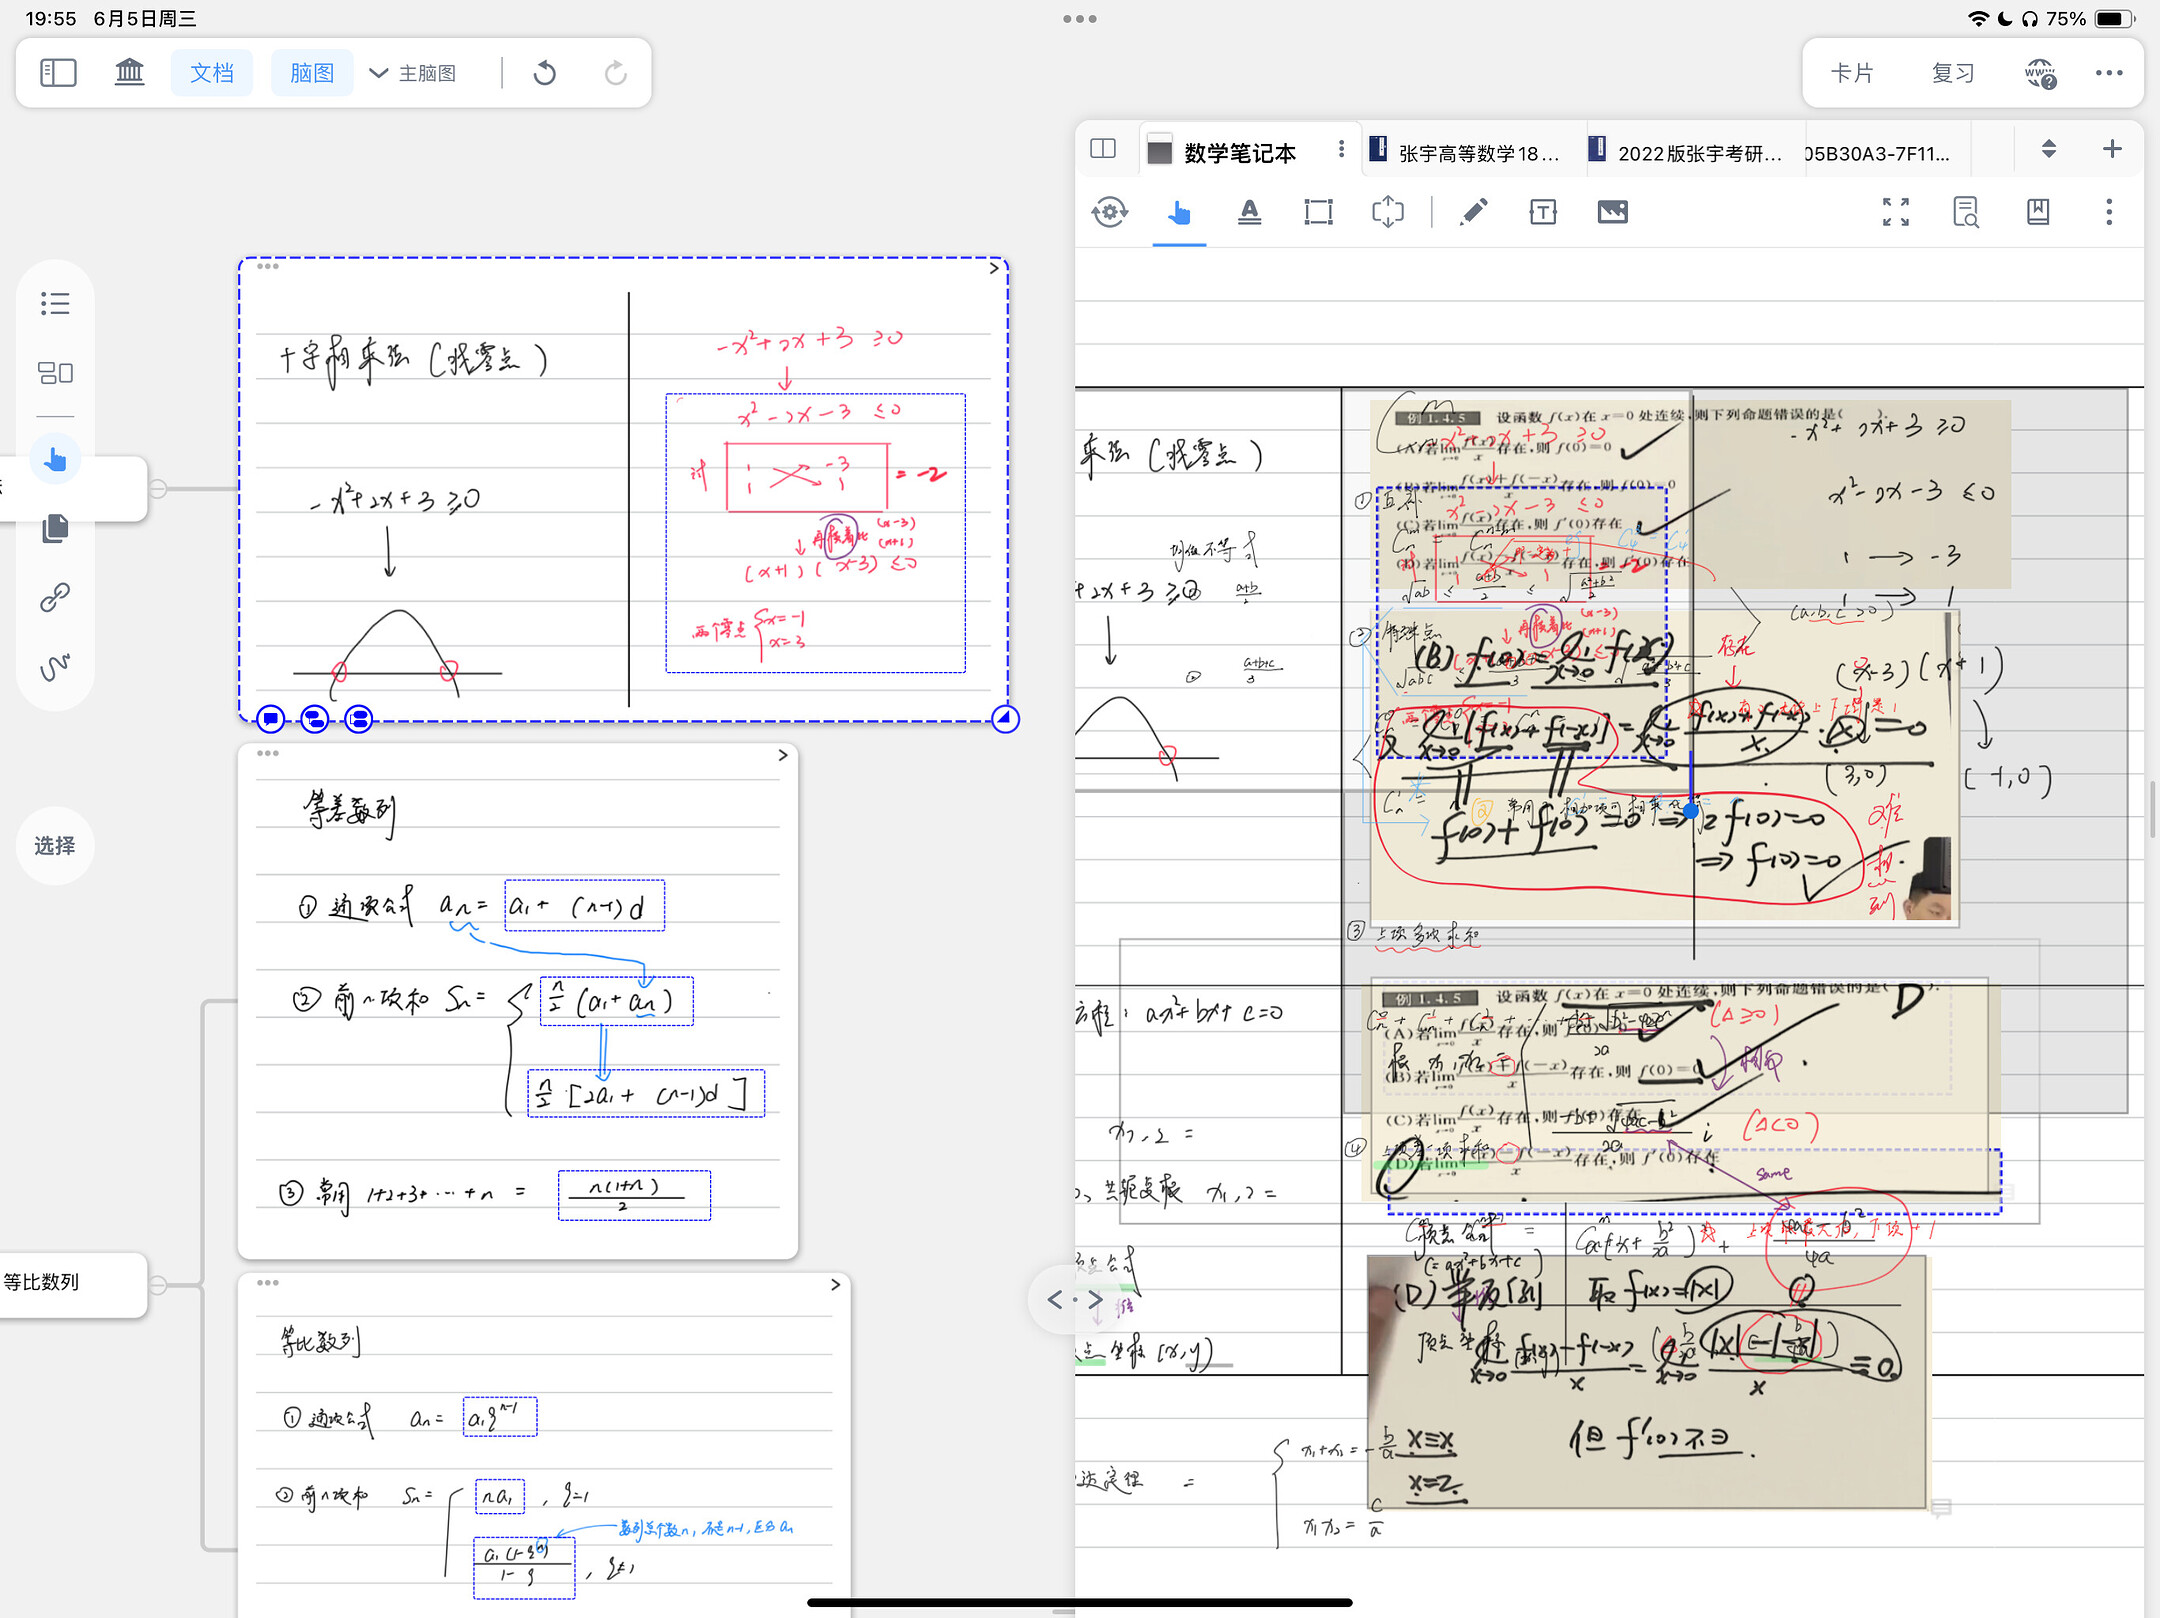Click the 复习 button
Viewport: 2160px width, 1618px height.
tap(1951, 73)
